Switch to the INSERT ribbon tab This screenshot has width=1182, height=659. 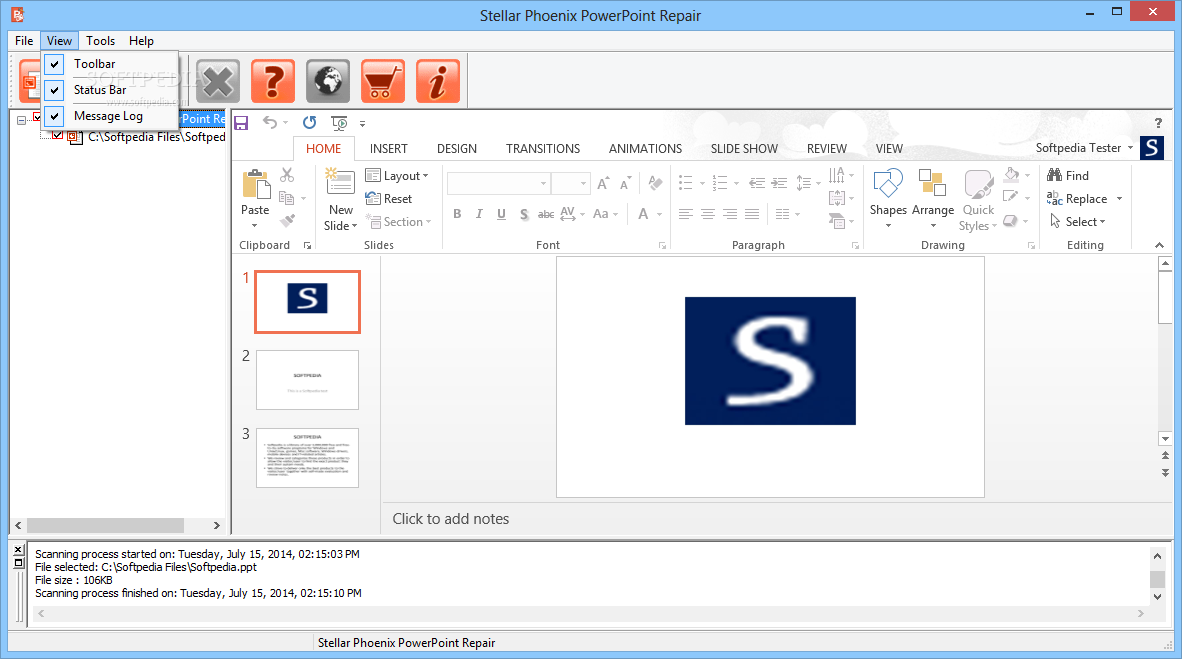pyautogui.click(x=388, y=149)
